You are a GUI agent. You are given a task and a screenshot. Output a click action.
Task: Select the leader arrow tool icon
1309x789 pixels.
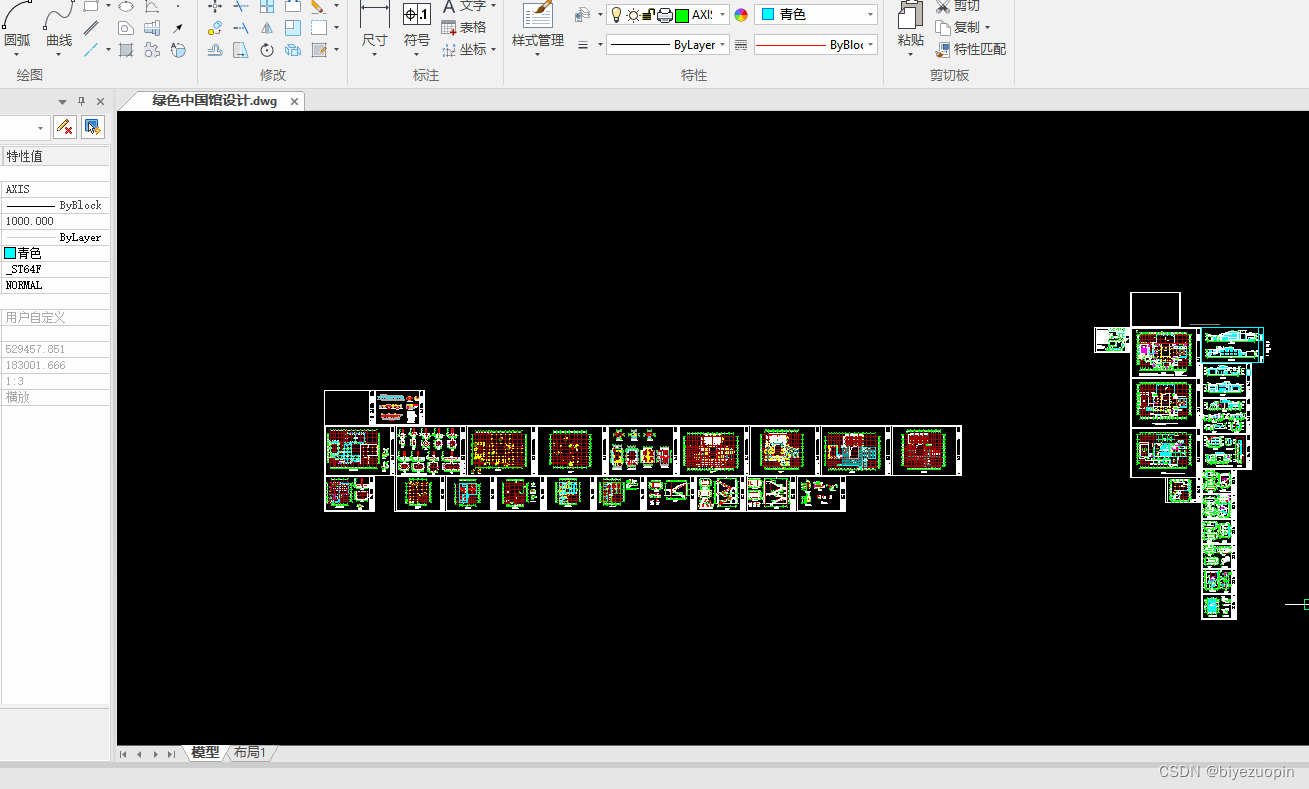click(178, 28)
